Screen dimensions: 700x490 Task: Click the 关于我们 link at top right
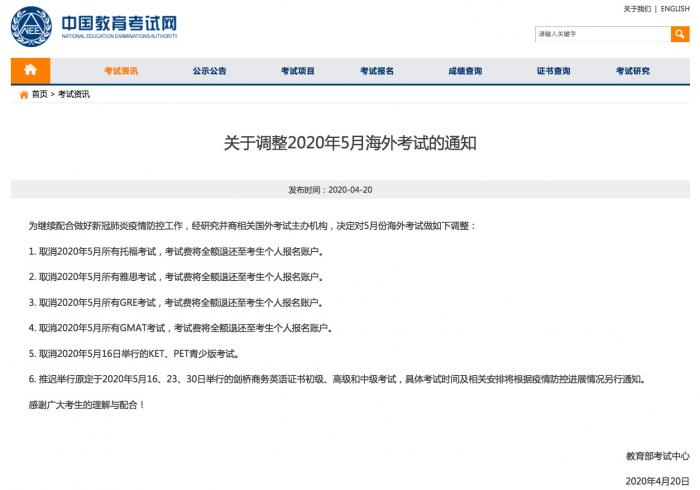coord(637,9)
